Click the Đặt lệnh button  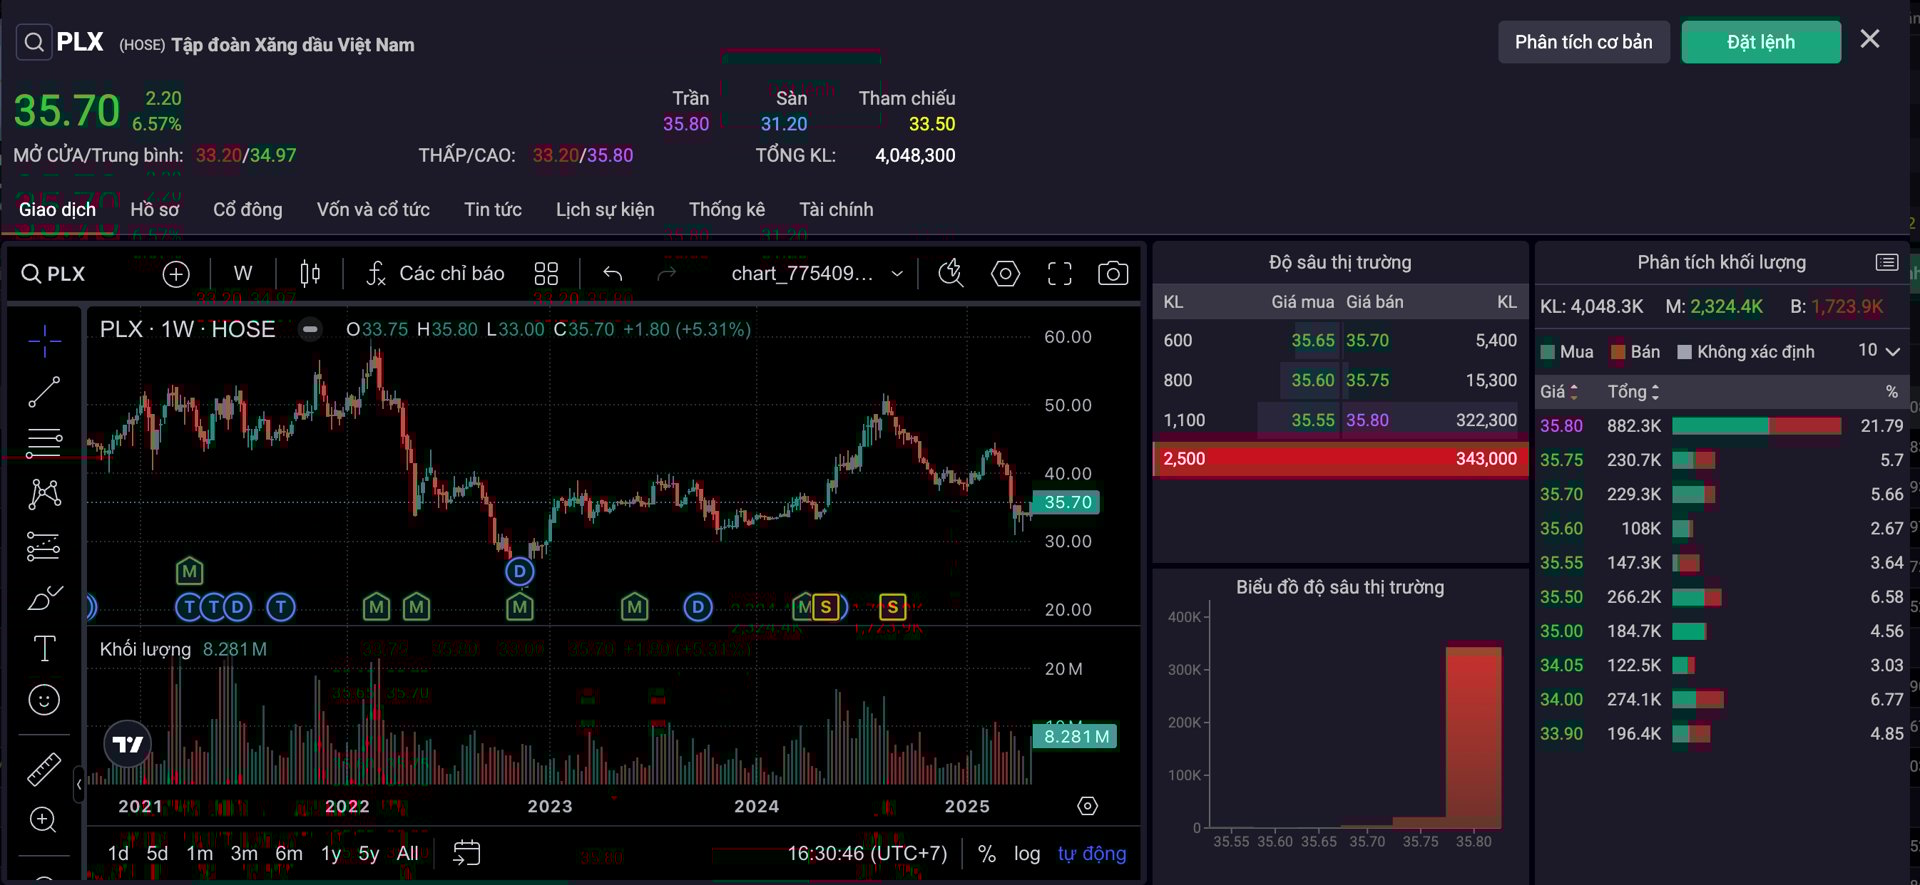[x=1760, y=42]
